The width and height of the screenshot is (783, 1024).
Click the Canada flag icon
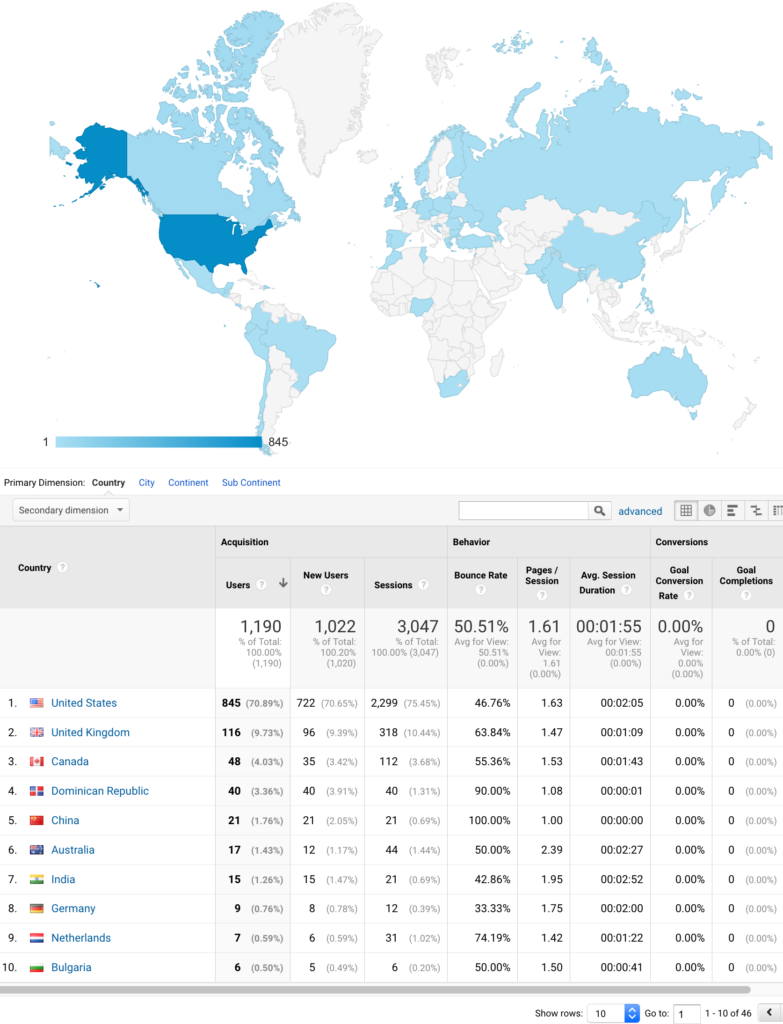click(37, 761)
